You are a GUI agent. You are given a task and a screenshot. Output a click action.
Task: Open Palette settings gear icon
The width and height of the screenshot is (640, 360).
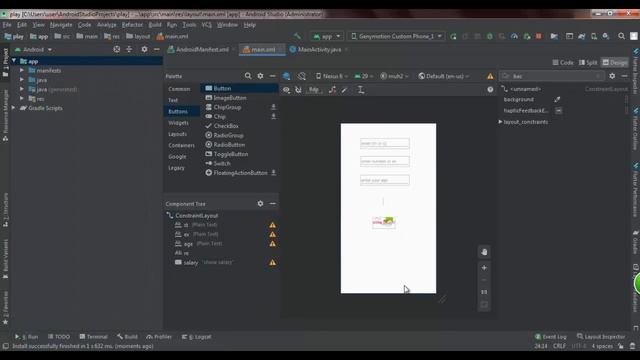click(x=260, y=76)
